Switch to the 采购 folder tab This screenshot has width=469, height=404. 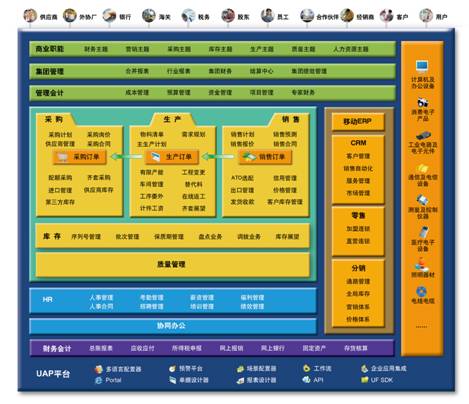coord(54,119)
